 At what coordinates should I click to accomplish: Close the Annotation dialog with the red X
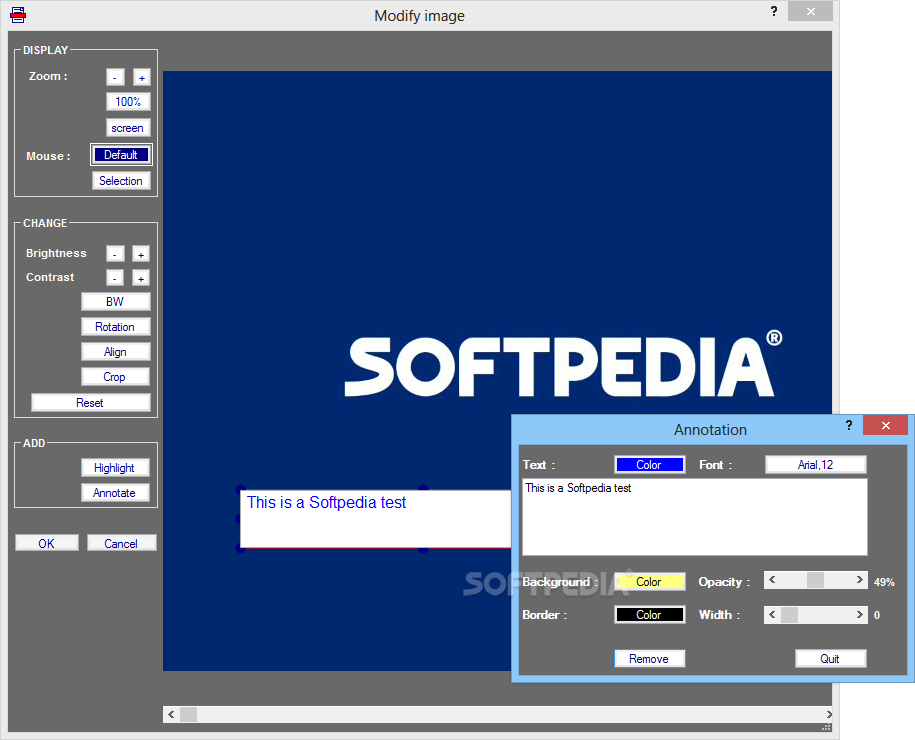click(885, 425)
